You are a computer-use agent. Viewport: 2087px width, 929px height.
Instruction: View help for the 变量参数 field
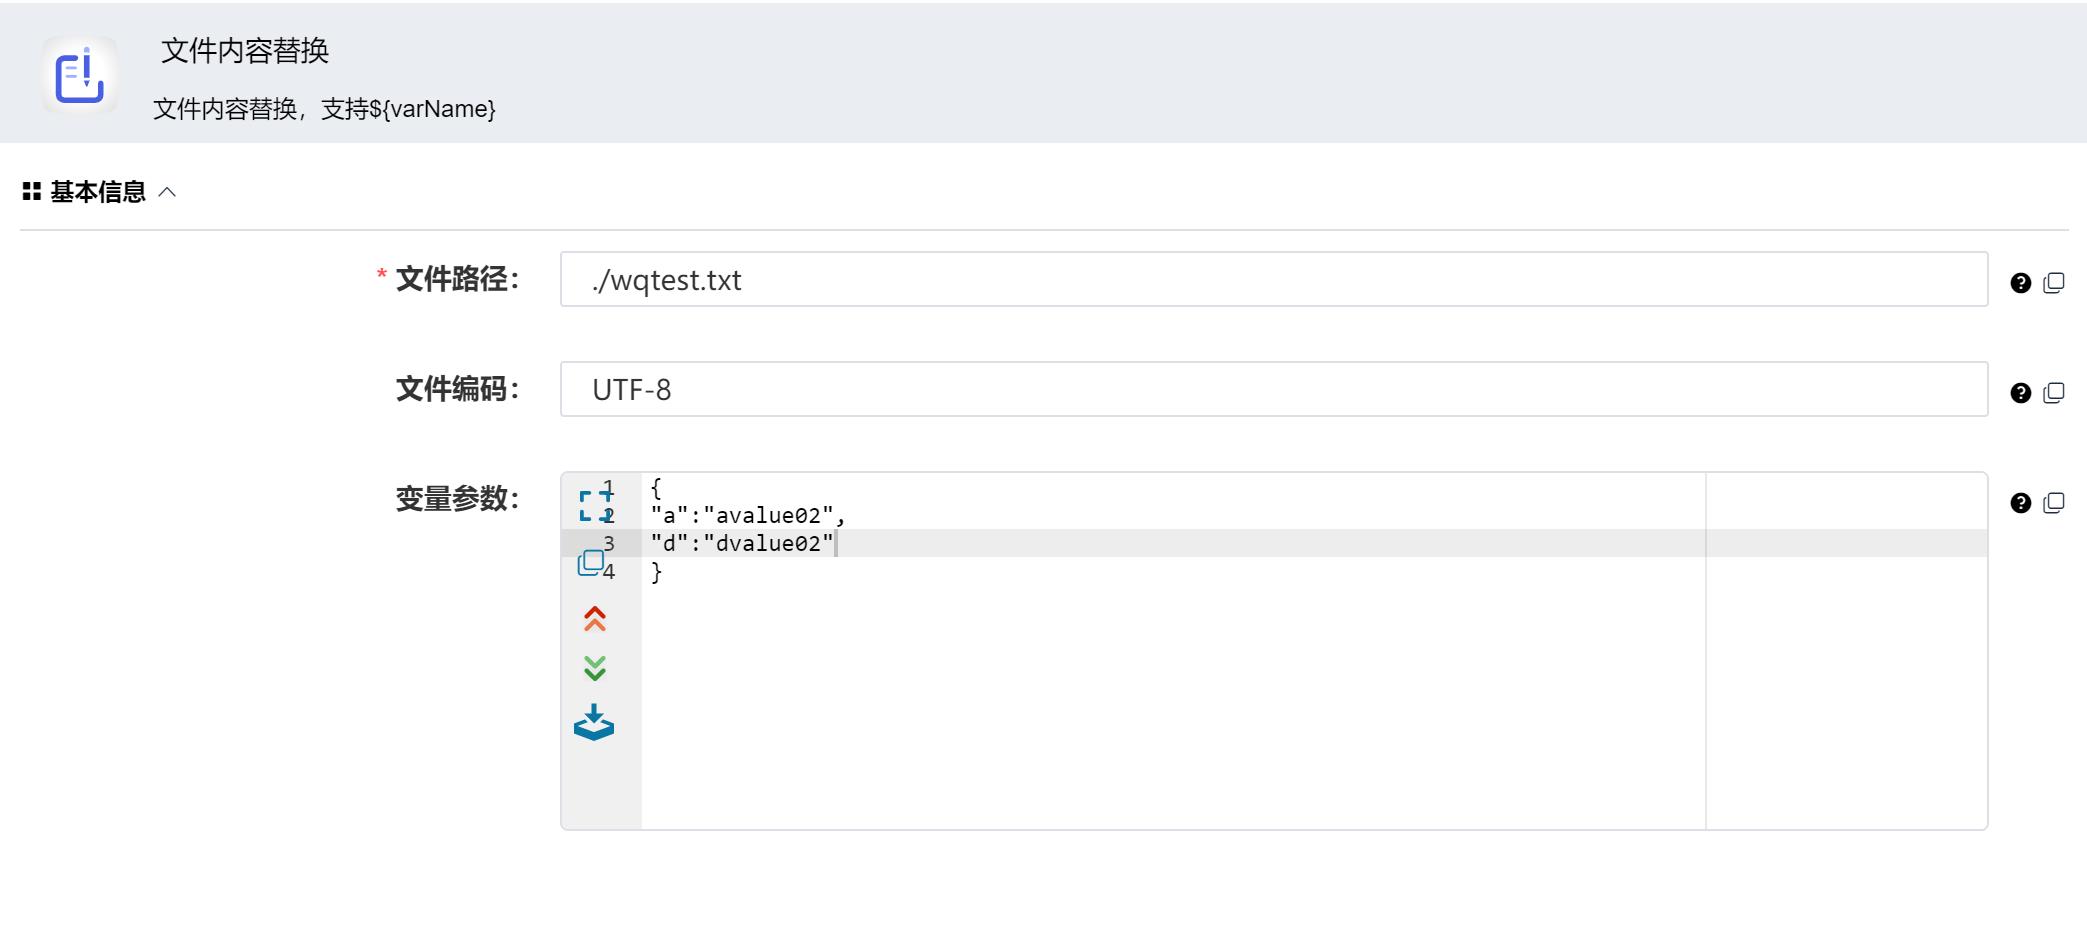pyautogui.click(x=2020, y=503)
